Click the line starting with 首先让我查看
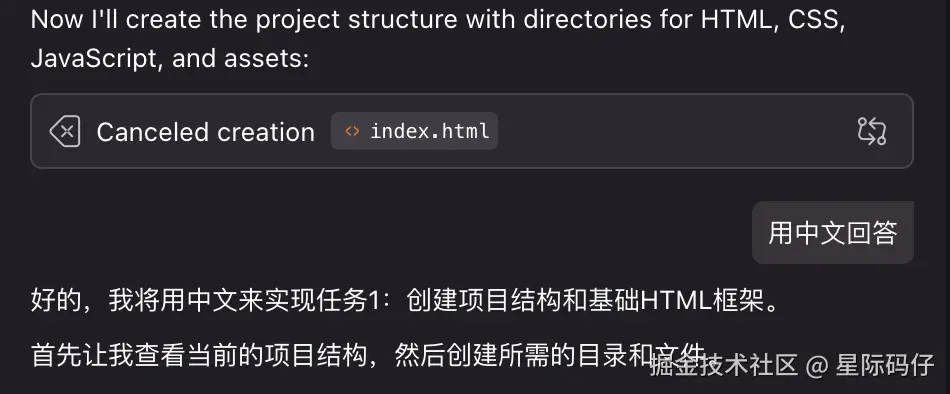This screenshot has width=950, height=394. 370,356
